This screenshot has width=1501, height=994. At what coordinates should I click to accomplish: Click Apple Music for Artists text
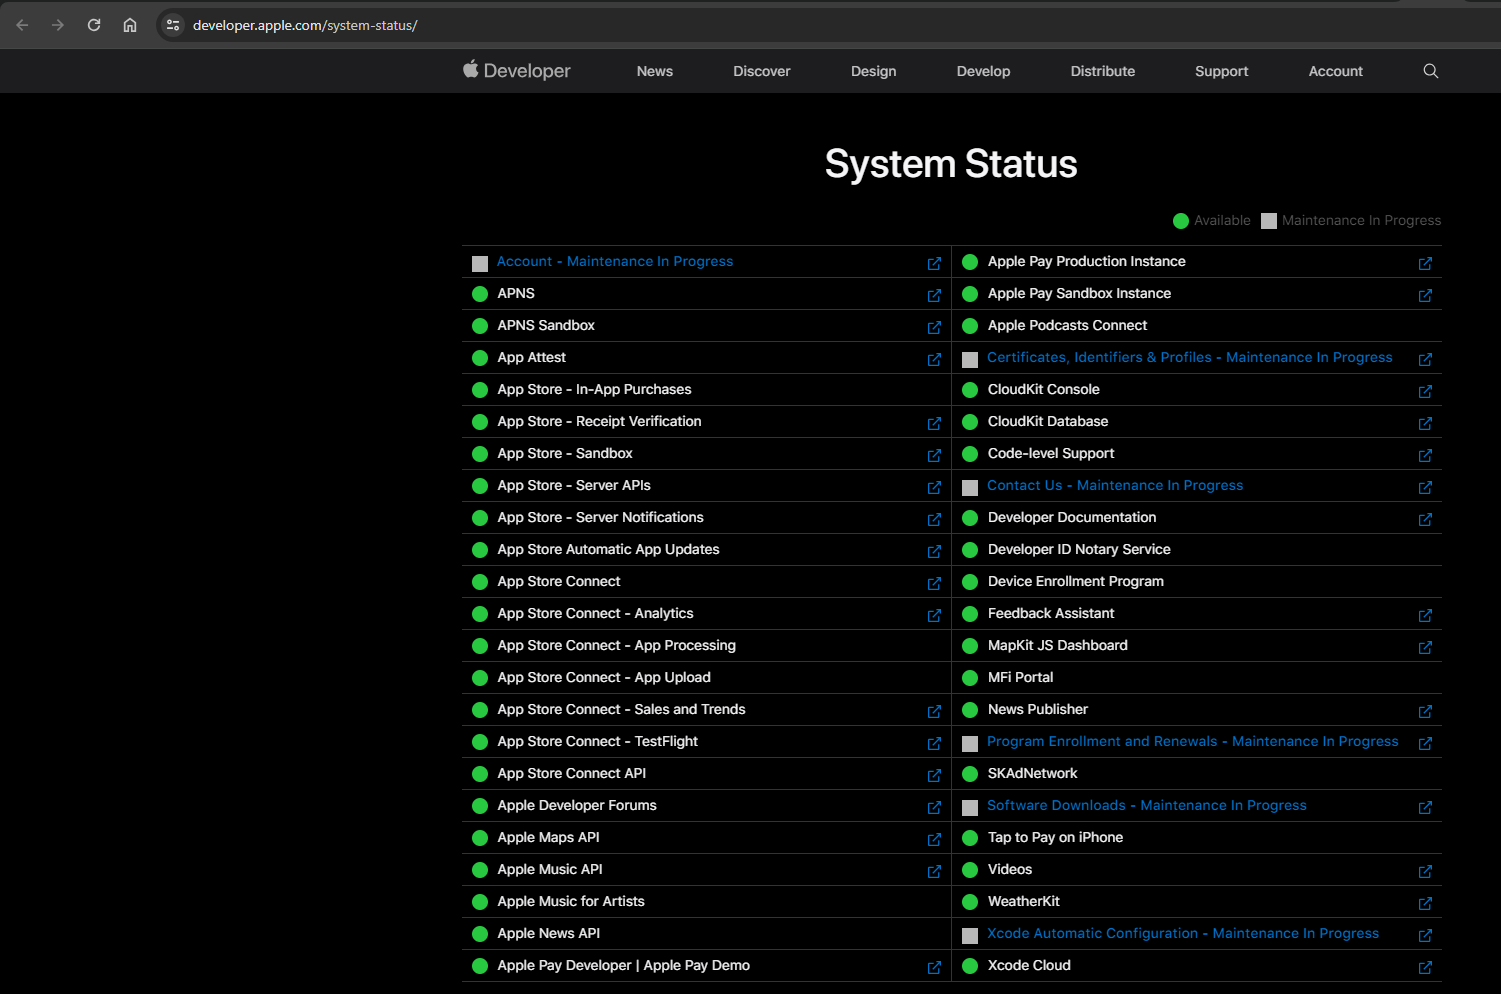[571, 901]
